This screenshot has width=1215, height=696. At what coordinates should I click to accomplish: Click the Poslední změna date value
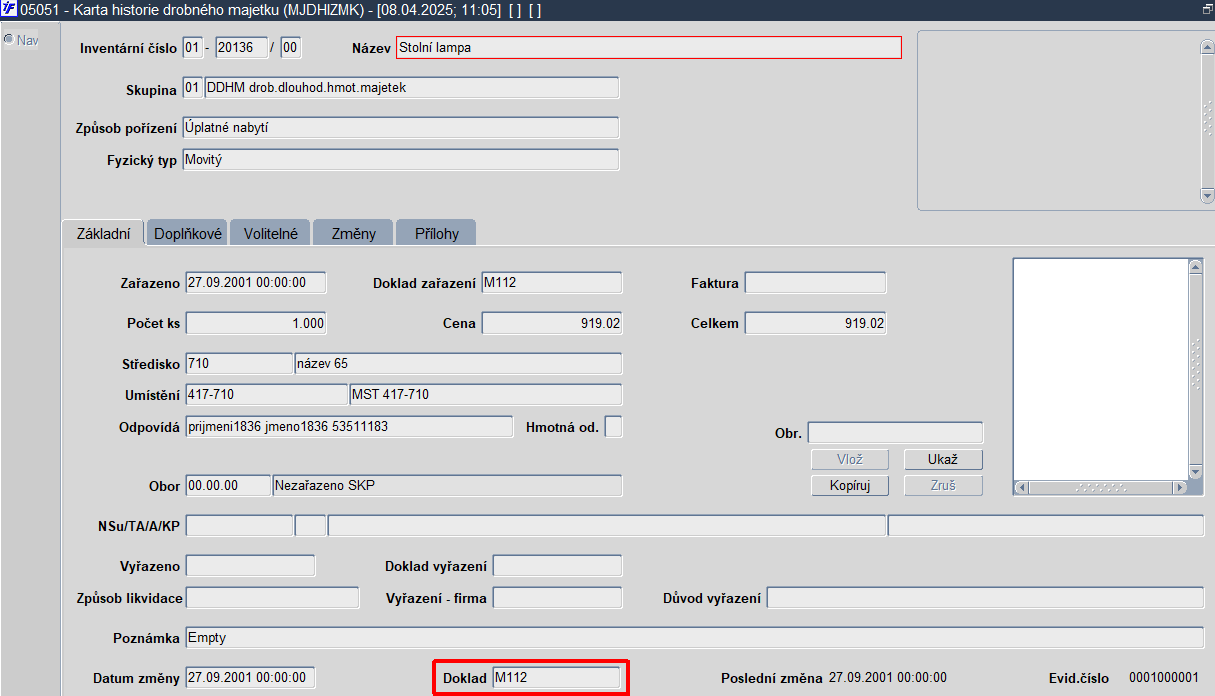888,678
